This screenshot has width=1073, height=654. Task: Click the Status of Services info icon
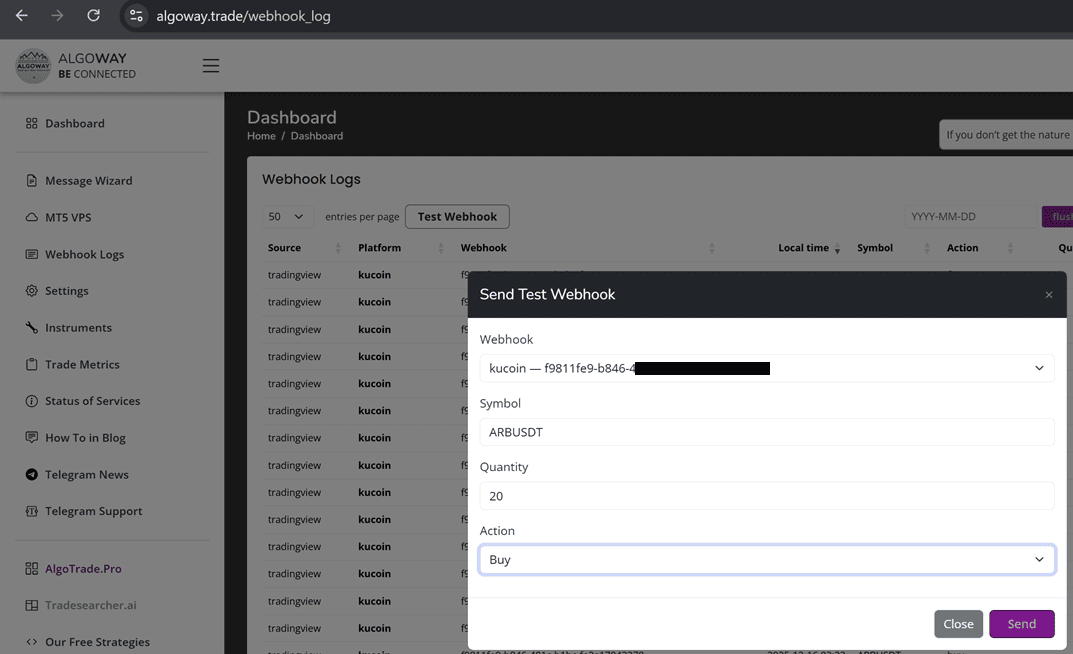(31, 401)
